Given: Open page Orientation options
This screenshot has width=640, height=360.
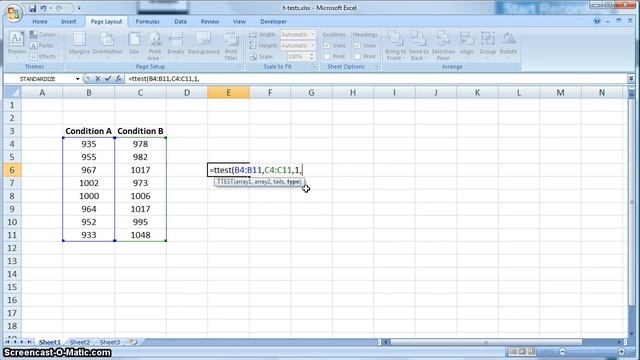Looking at the screenshot, I should coord(107,44).
